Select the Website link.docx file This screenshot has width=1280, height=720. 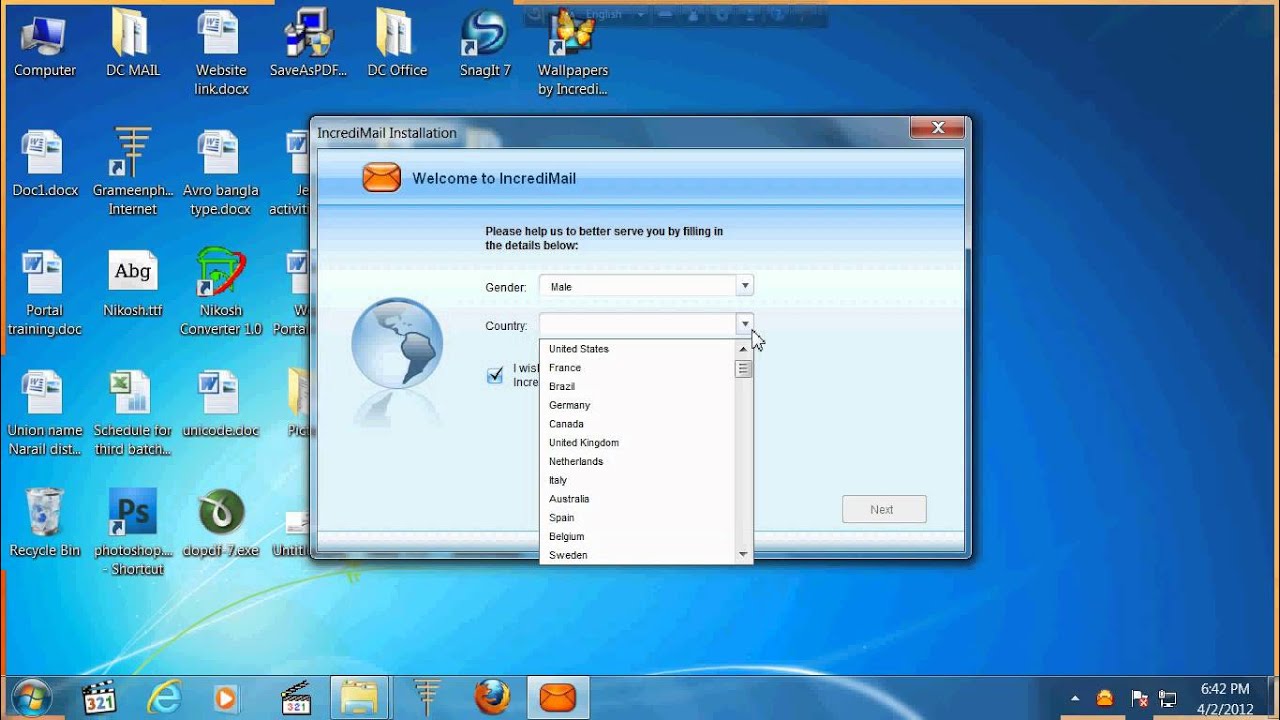pyautogui.click(x=221, y=53)
